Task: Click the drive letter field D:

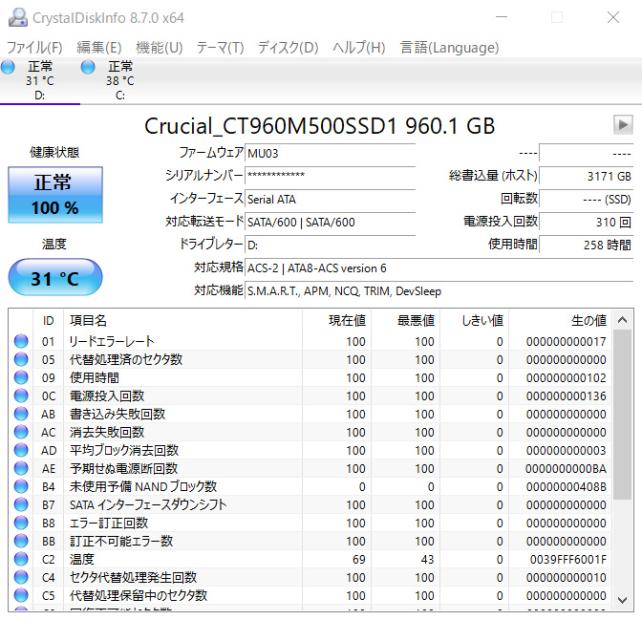Action: (x=330, y=245)
